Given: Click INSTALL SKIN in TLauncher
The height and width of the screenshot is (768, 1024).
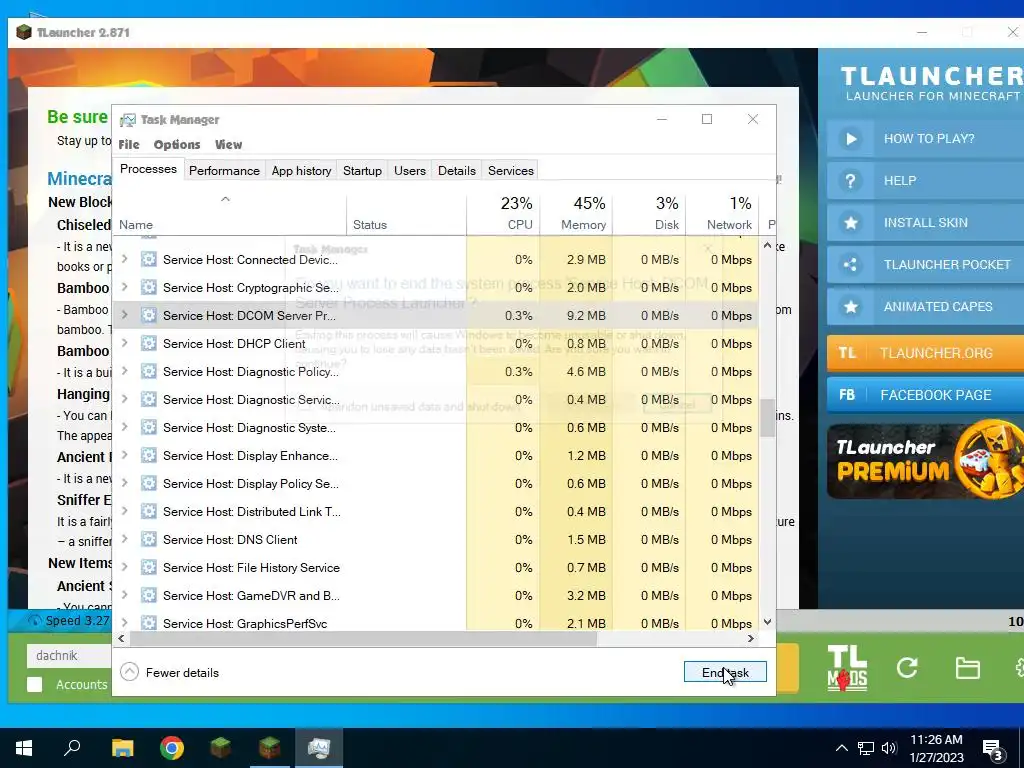Looking at the screenshot, I should tap(925, 223).
